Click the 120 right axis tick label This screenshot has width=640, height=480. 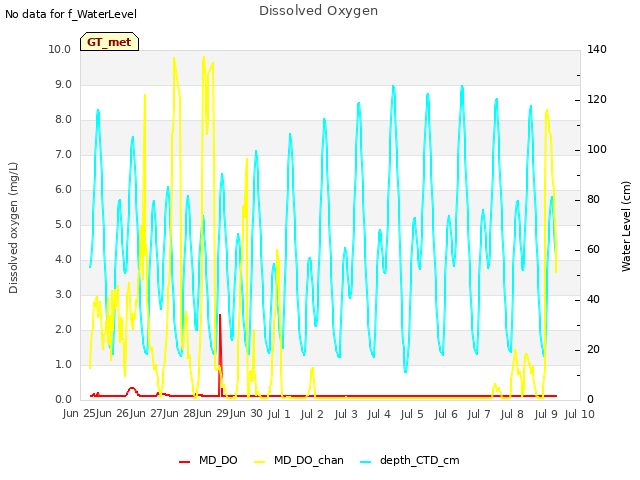tap(597, 100)
